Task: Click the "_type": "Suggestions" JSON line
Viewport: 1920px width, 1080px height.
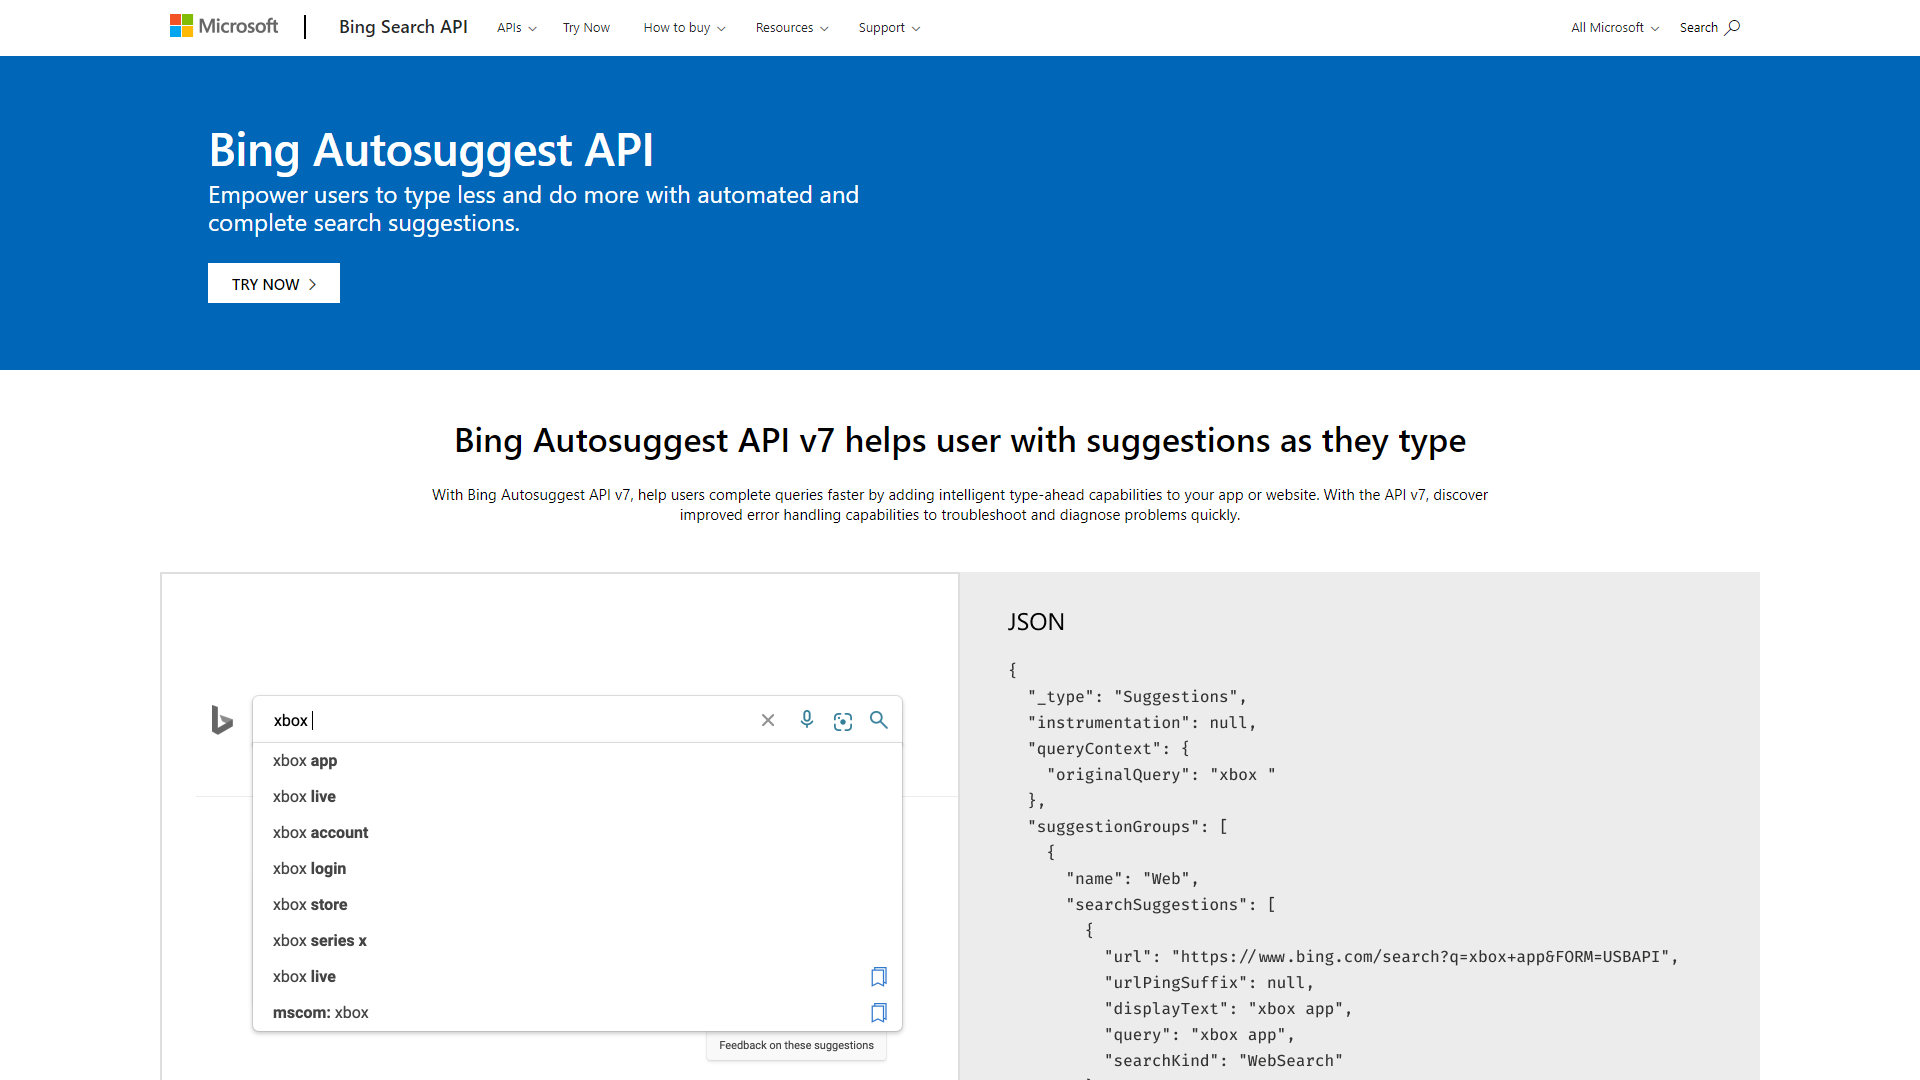Action: coord(1137,697)
